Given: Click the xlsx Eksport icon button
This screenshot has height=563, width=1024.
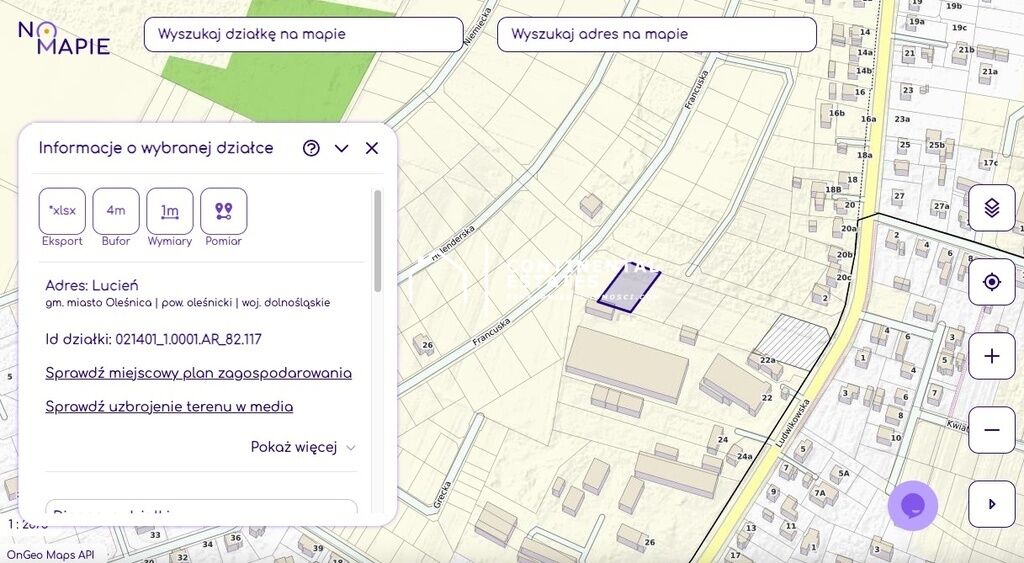Looking at the screenshot, I should [62, 211].
